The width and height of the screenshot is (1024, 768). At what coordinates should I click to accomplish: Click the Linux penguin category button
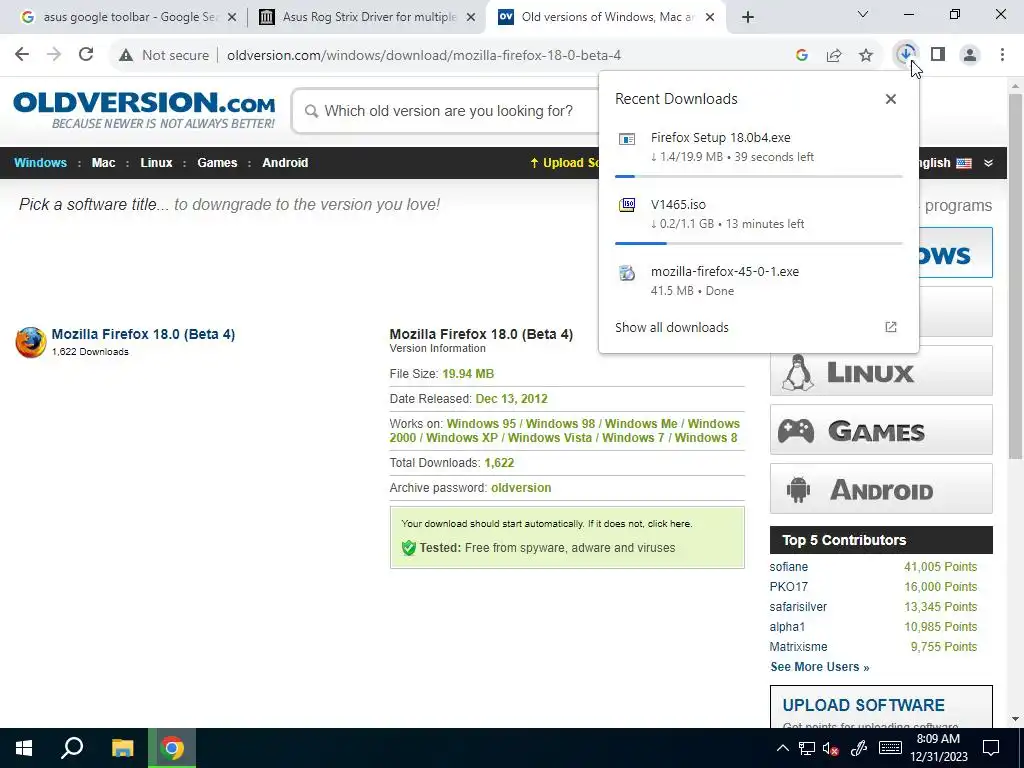point(881,371)
